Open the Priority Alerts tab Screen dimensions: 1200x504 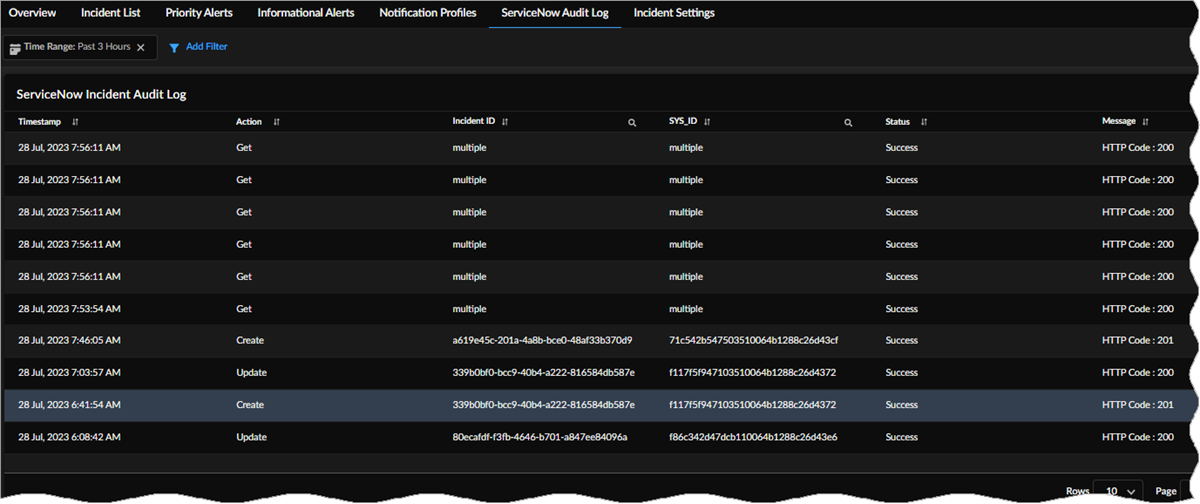click(x=199, y=13)
